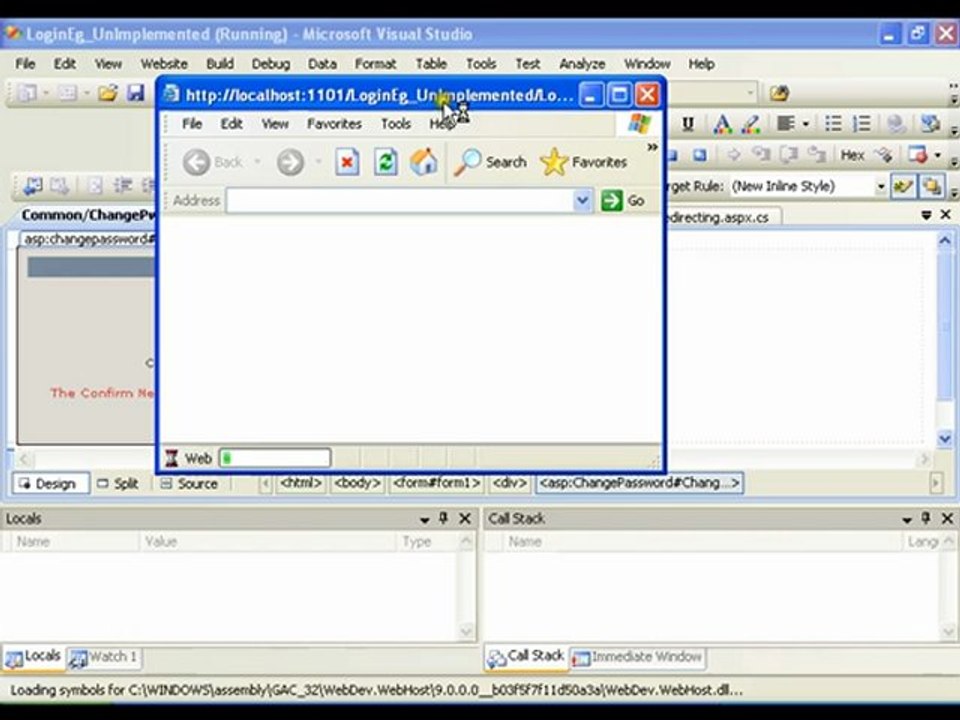Click the browser Stop button
Viewport: 960px width, 720px height.
click(x=347, y=162)
